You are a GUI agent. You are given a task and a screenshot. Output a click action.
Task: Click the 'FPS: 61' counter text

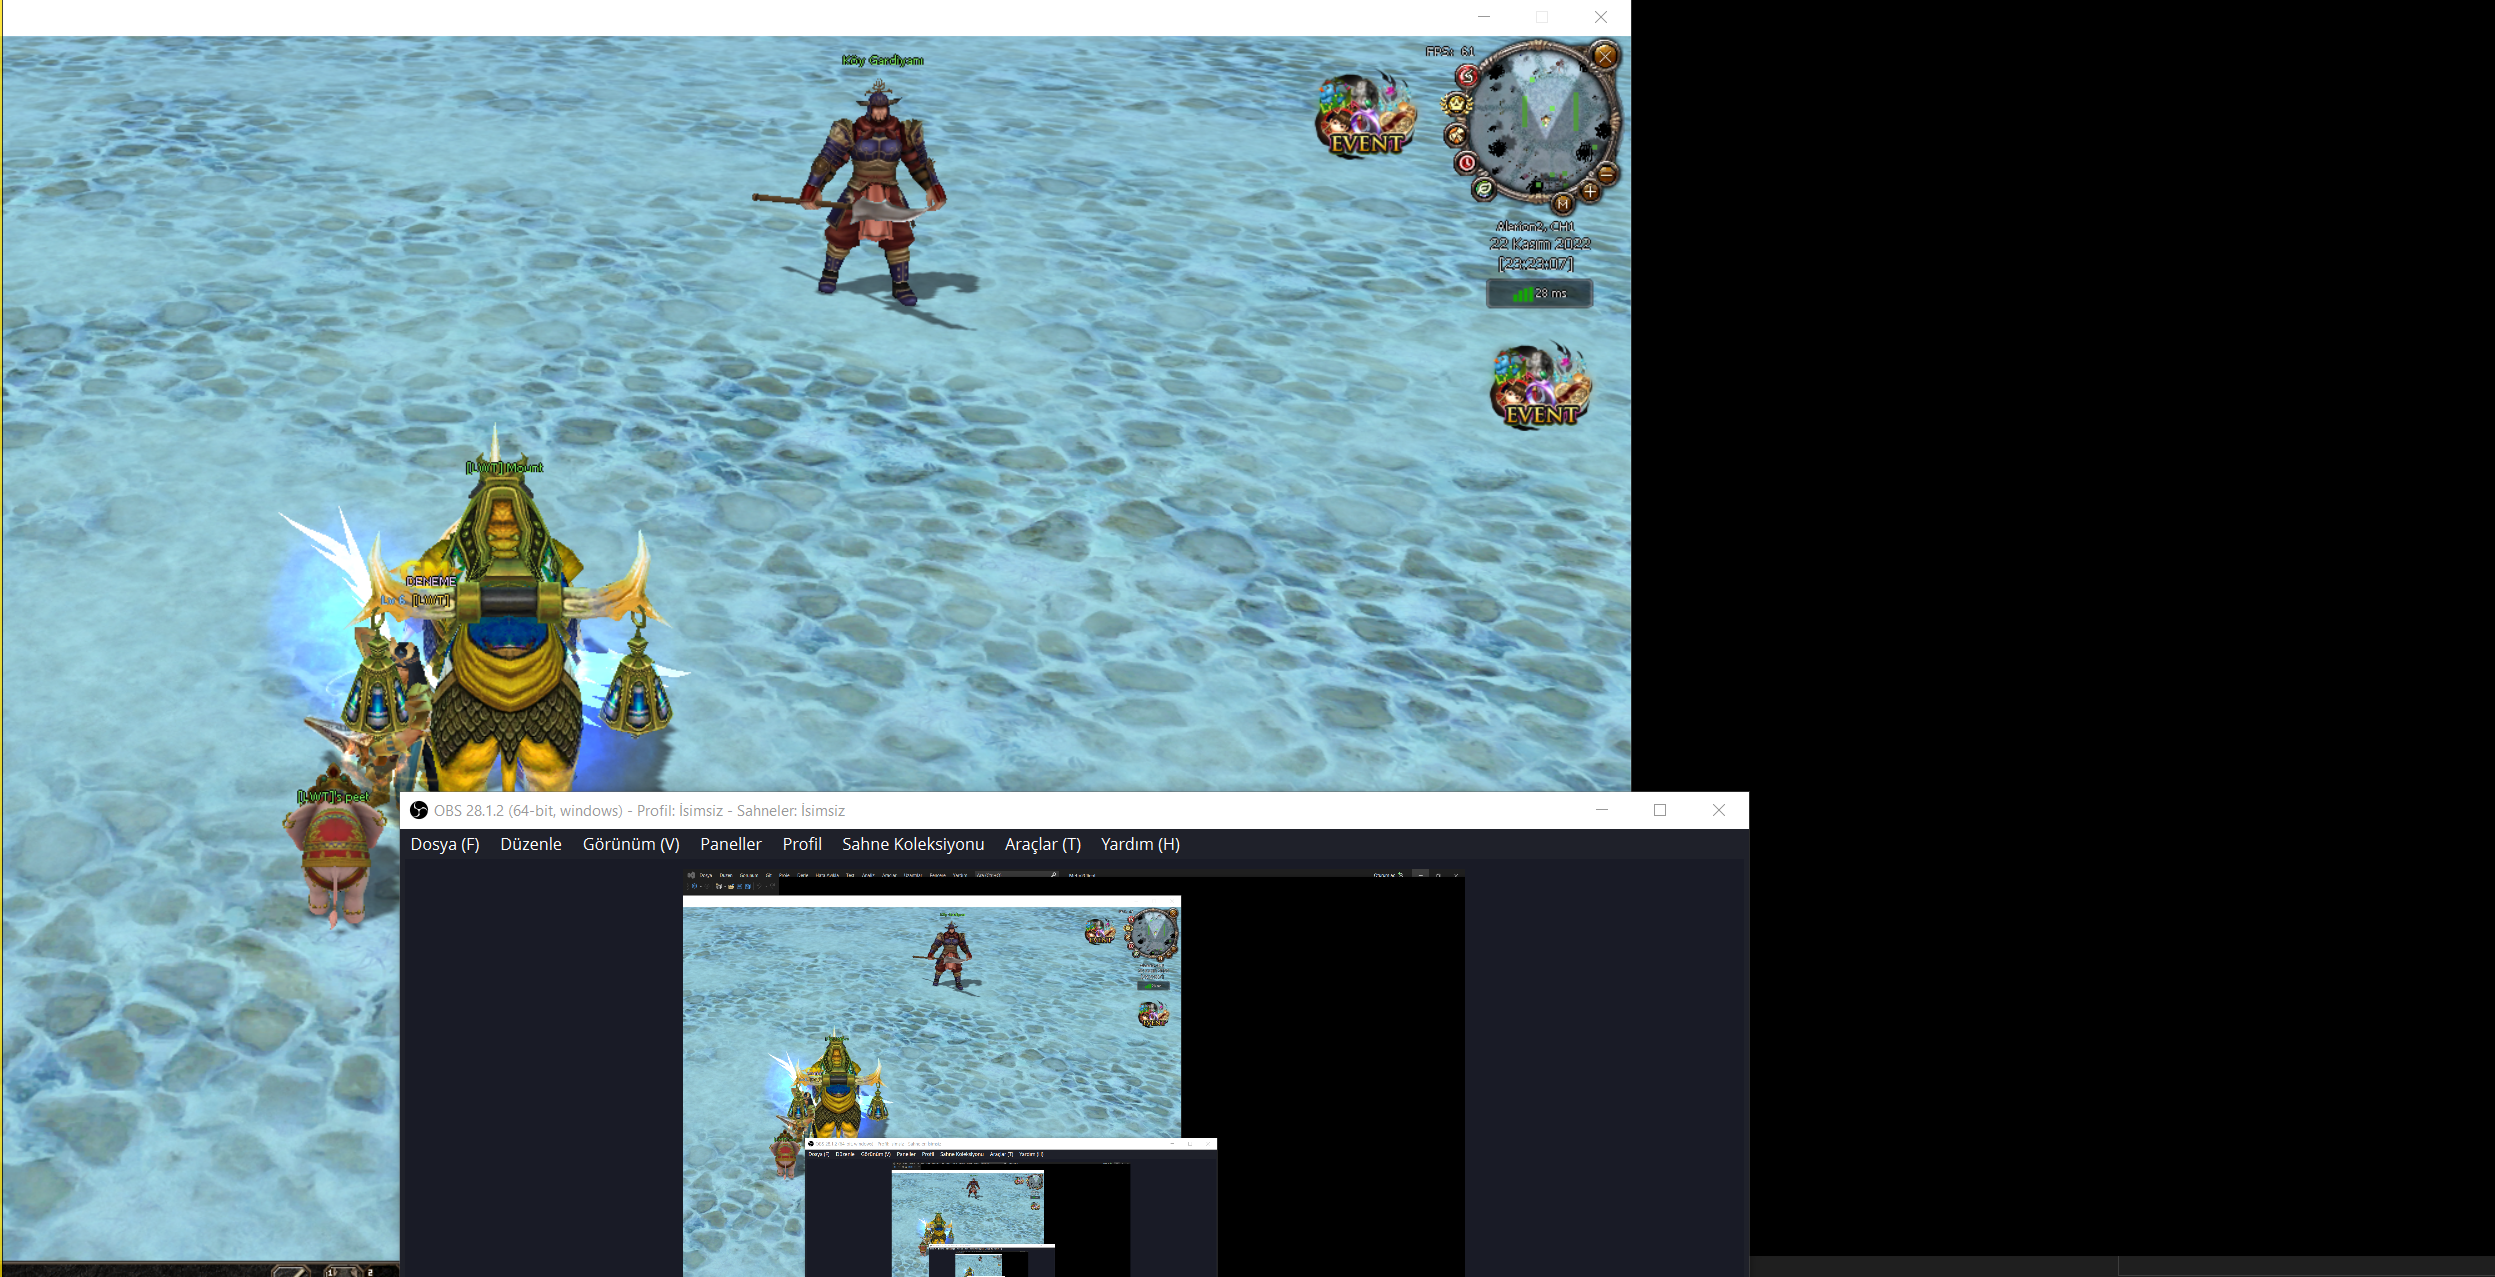pyautogui.click(x=1450, y=51)
